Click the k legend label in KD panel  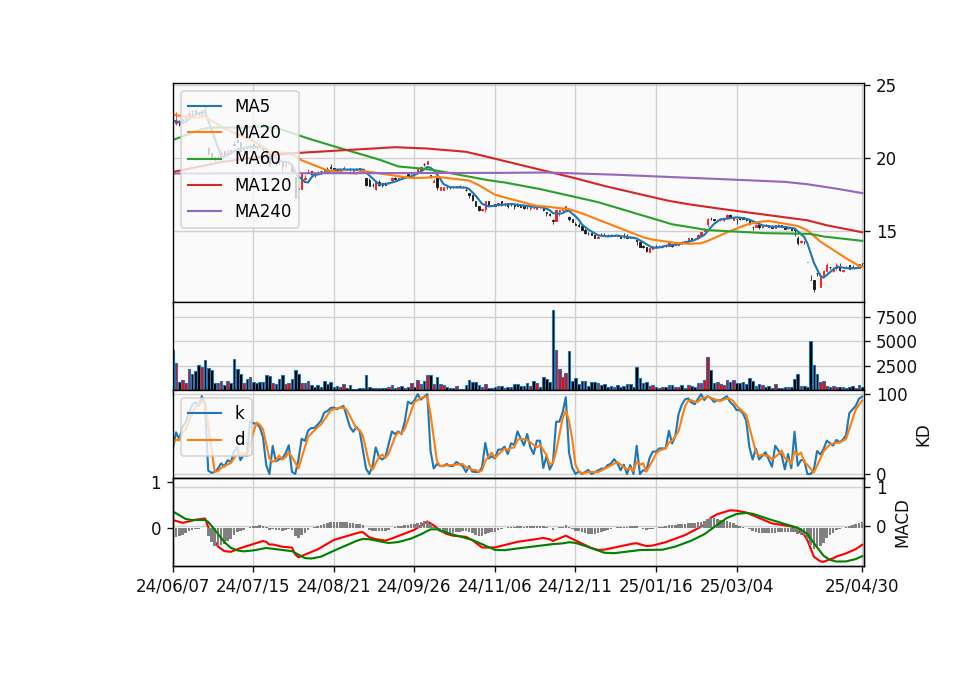coord(239,413)
